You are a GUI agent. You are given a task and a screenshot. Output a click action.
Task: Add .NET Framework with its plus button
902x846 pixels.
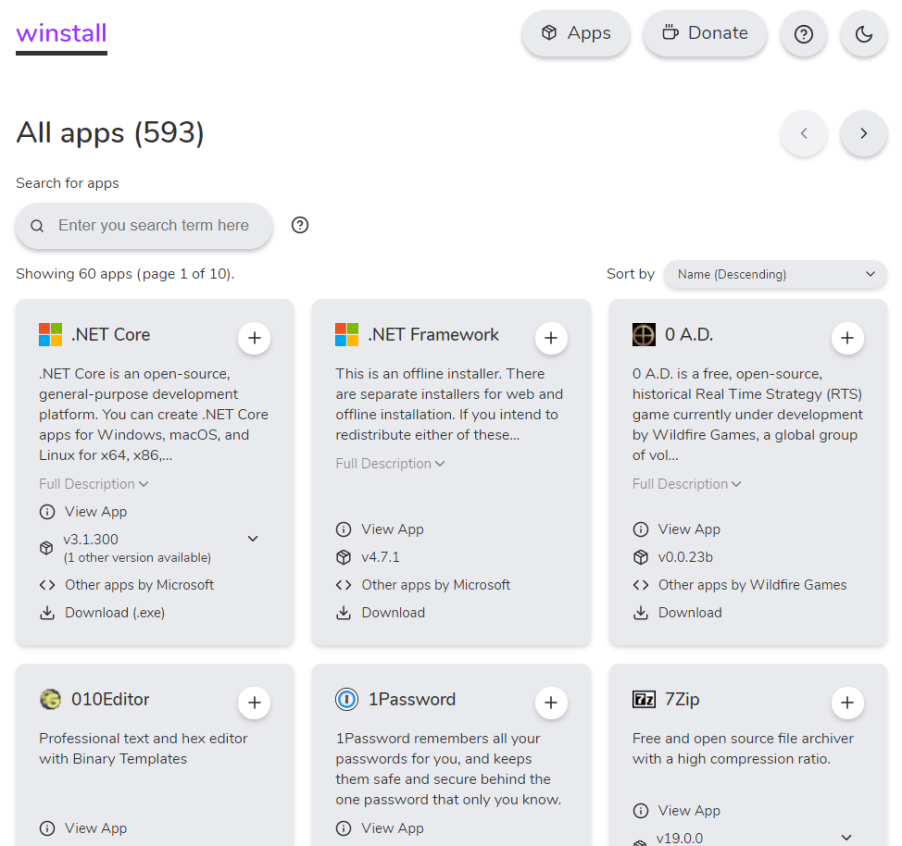click(x=551, y=338)
